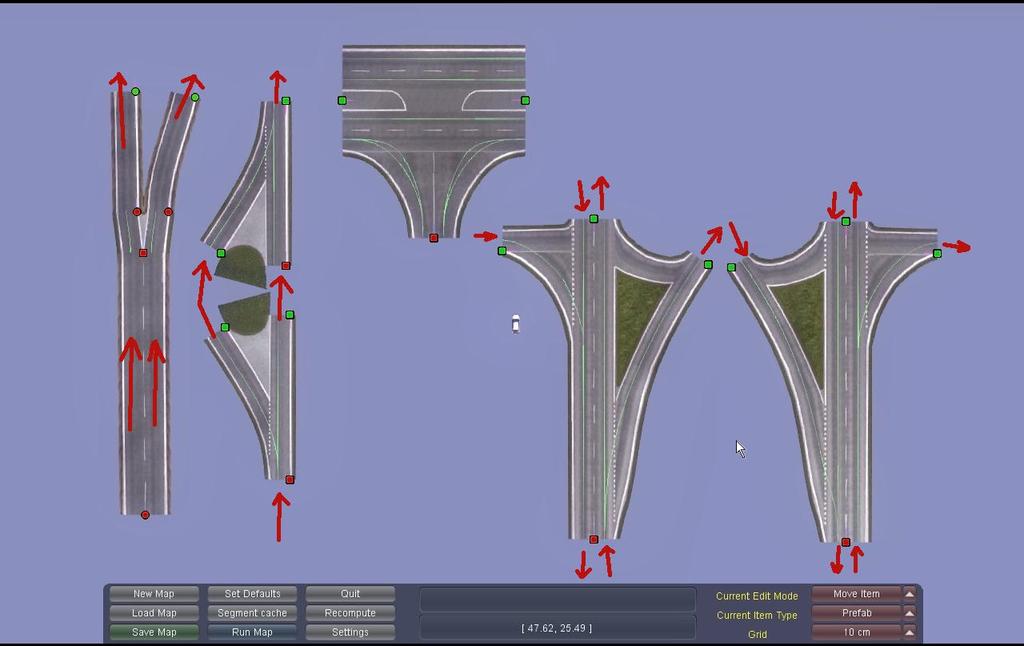This screenshot has height=646, width=1024.
Task: Click the up arrow next to the Grid value
Action: click(x=908, y=632)
